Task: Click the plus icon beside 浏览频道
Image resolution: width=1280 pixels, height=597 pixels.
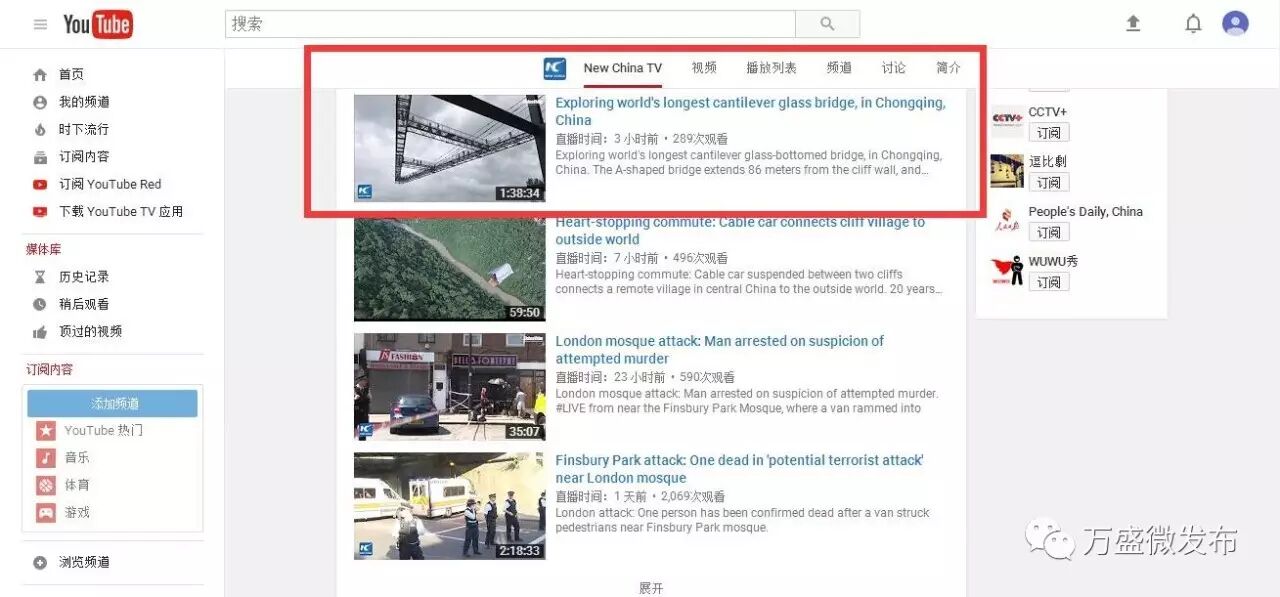Action: 40,563
